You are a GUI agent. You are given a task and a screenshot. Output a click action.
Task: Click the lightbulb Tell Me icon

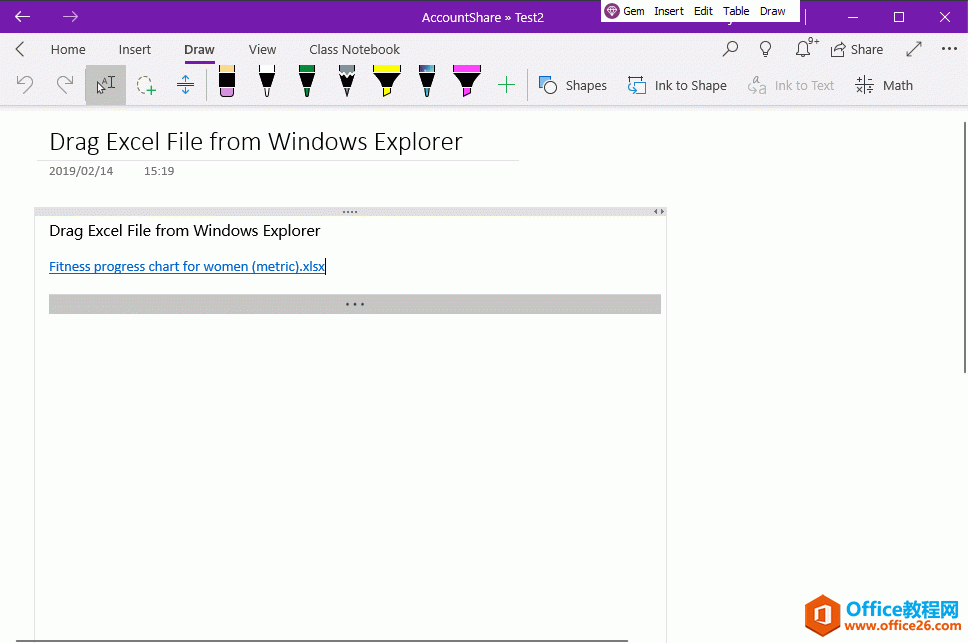click(x=766, y=49)
